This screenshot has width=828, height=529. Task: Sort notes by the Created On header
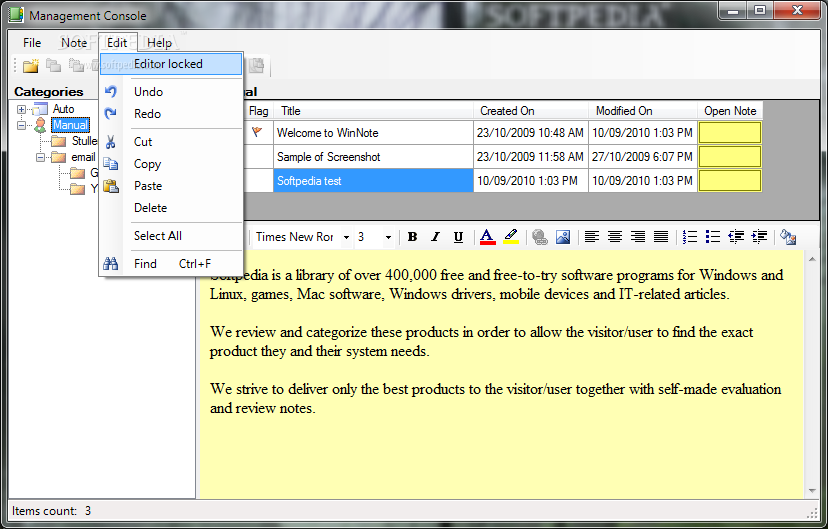(x=531, y=111)
